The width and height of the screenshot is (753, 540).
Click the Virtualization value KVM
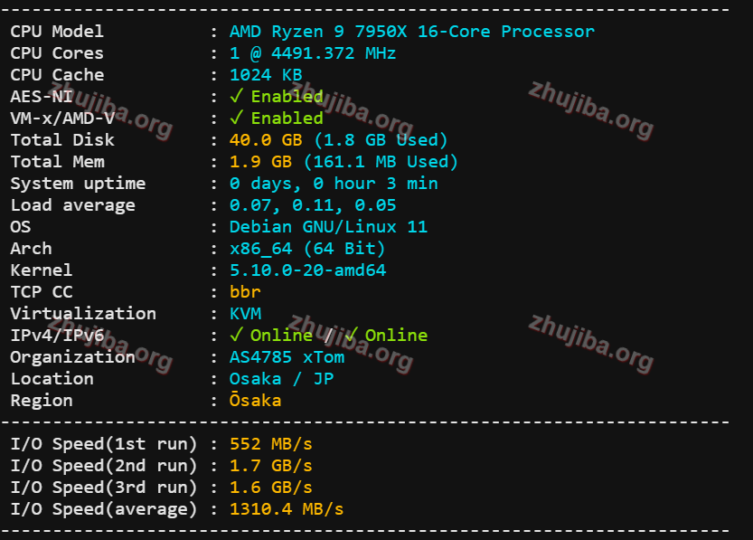pyautogui.click(x=245, y=314)
